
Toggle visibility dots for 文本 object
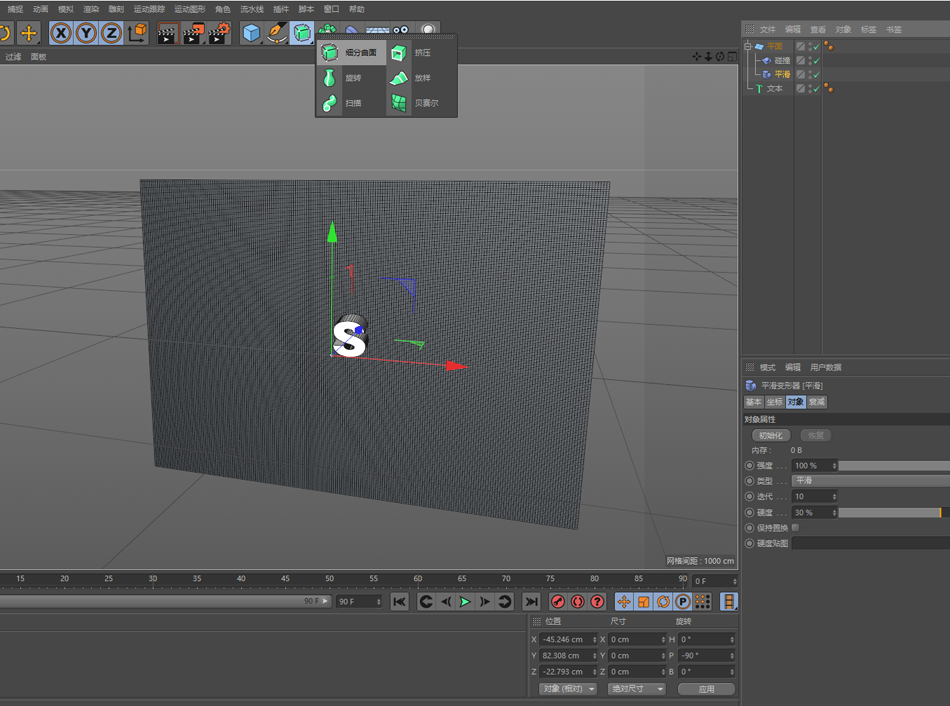pyautogui.click(x=810, y=88)
